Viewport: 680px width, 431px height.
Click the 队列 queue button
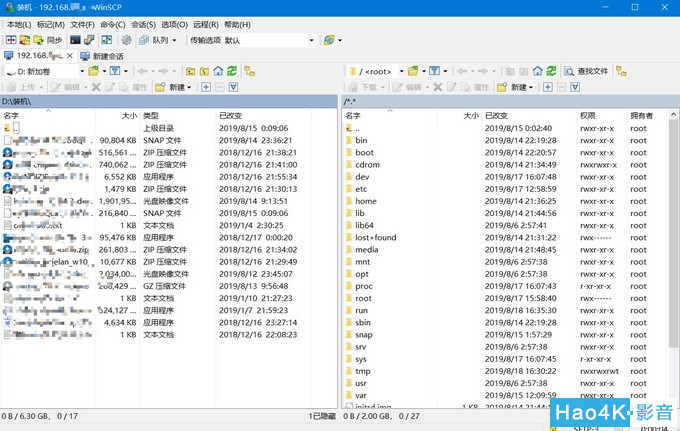coord(154,40)
